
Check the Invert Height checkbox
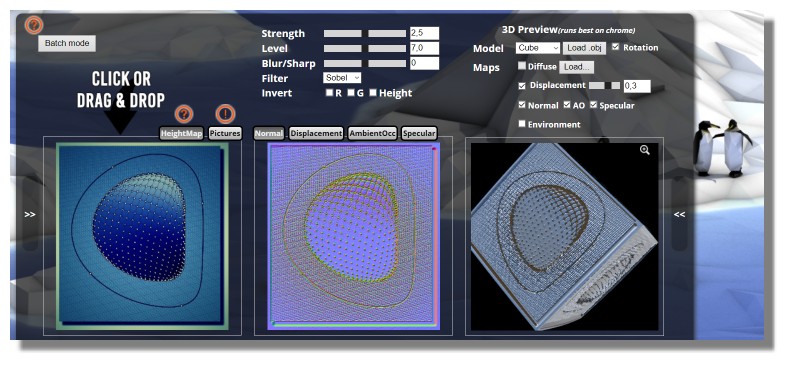click(373, 93)
